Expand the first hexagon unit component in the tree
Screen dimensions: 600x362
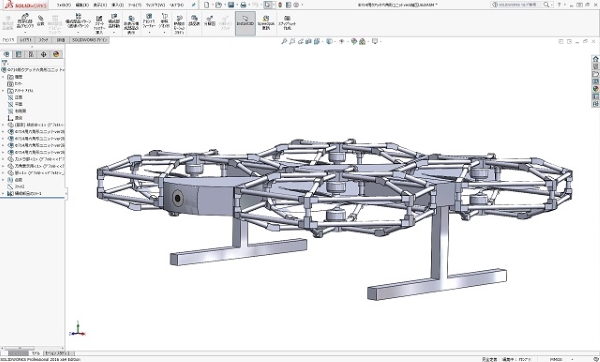tap(3, 132)
